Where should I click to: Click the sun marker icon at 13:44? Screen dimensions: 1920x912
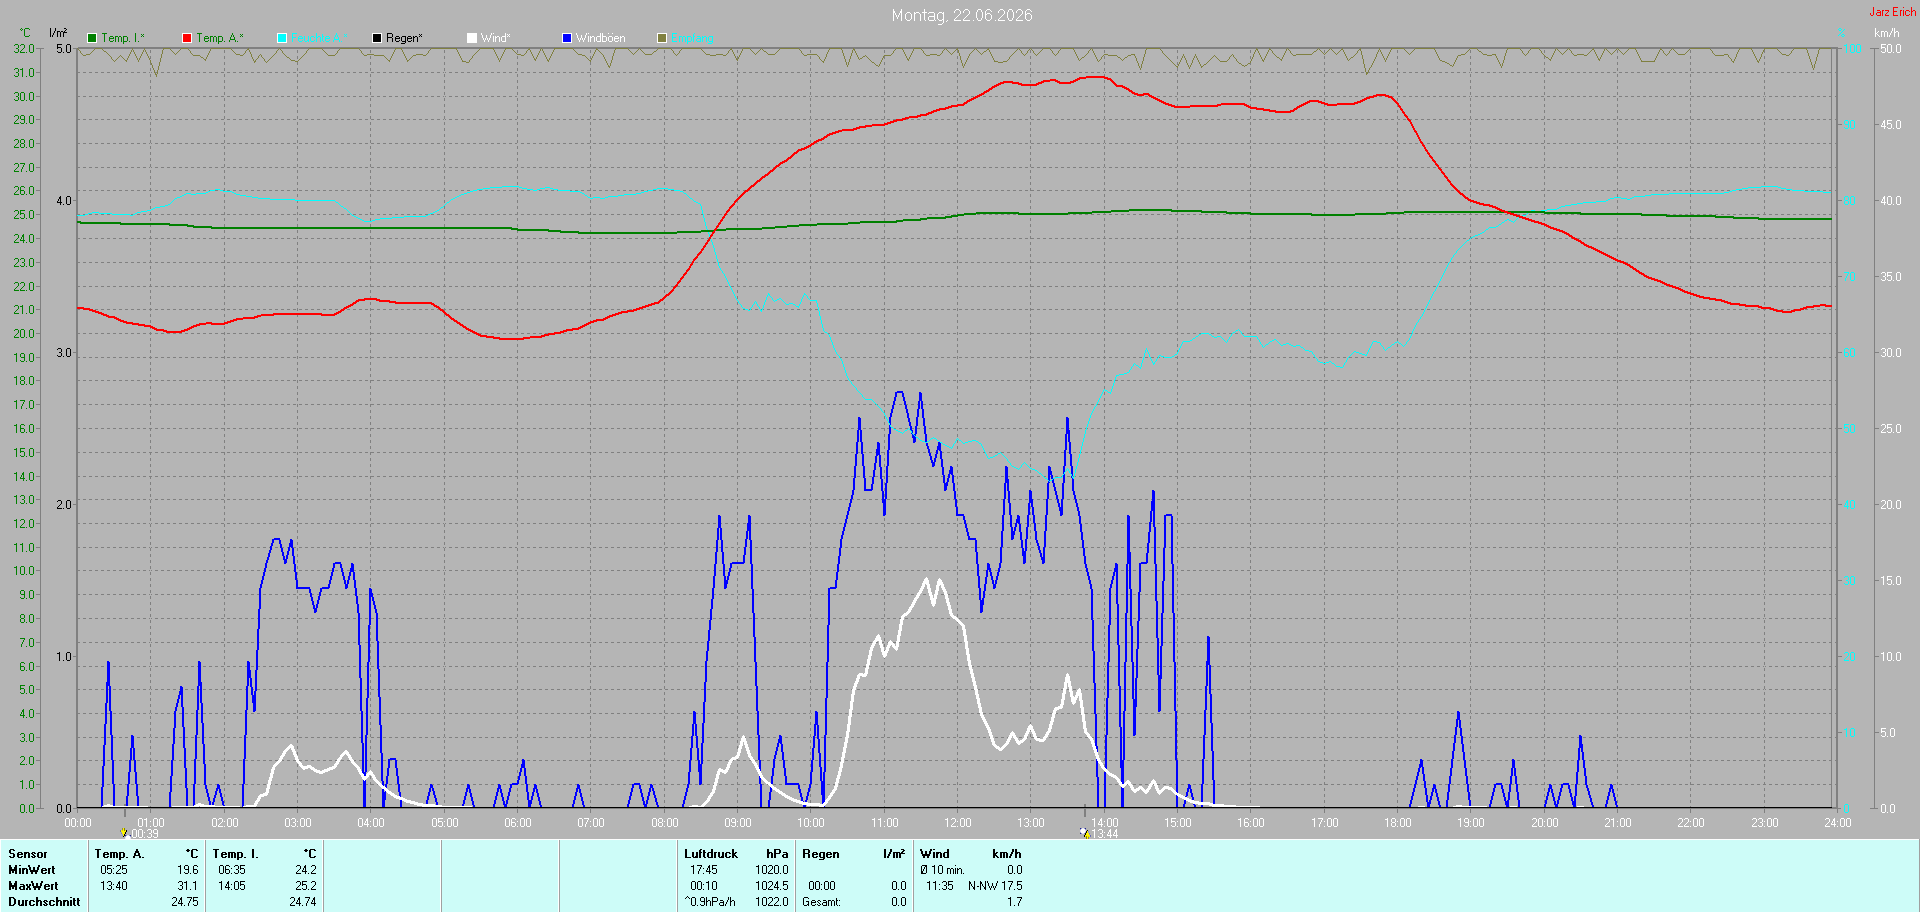click(1084, 832)
